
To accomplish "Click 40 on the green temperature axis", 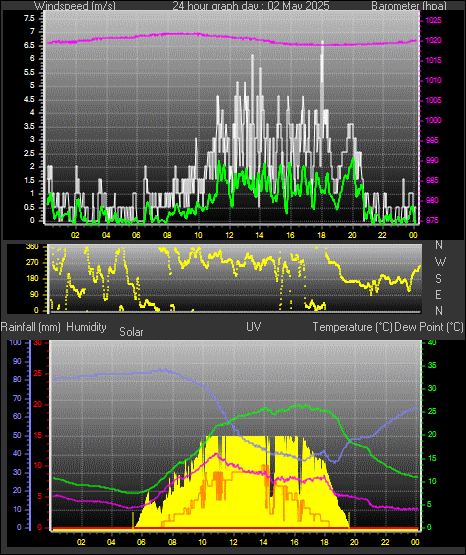I will (432, 342).
